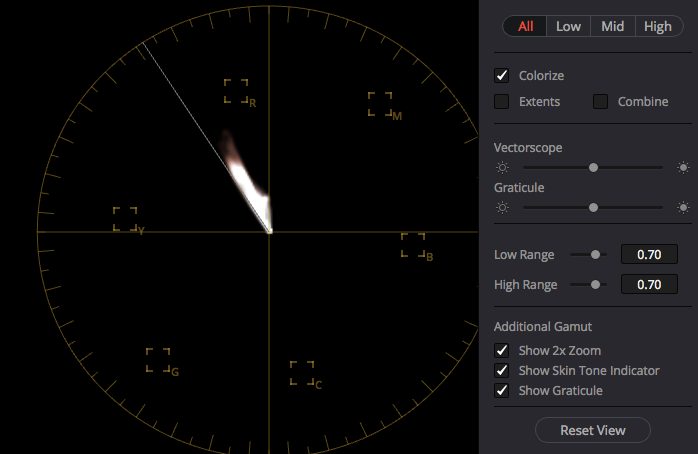Click the Vectorscope label text

(528, 148)
